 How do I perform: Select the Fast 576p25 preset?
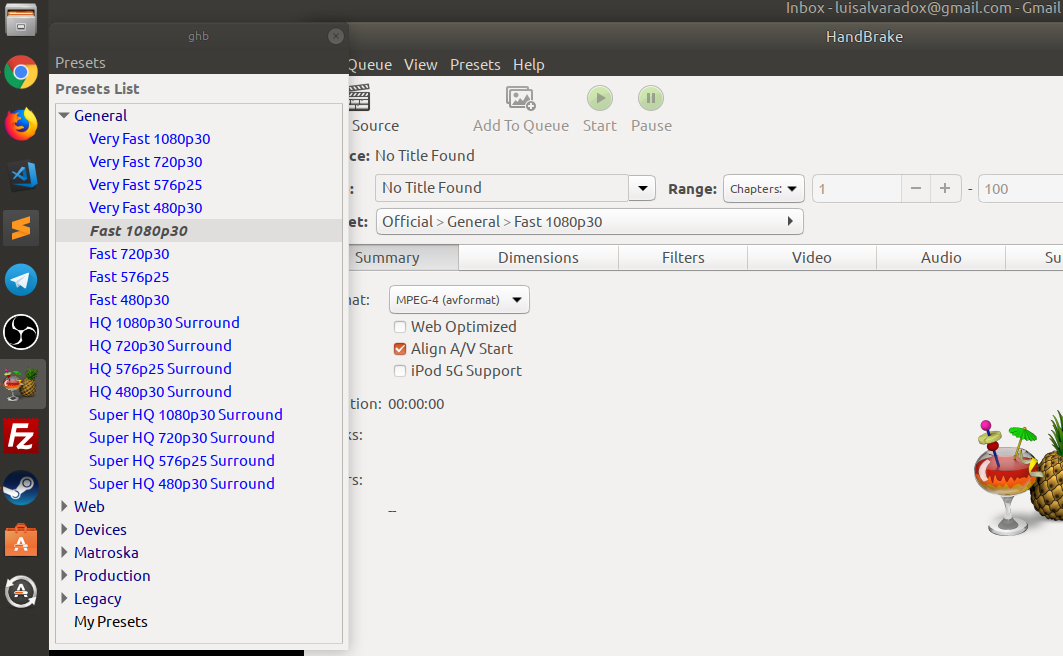point(129,276)
